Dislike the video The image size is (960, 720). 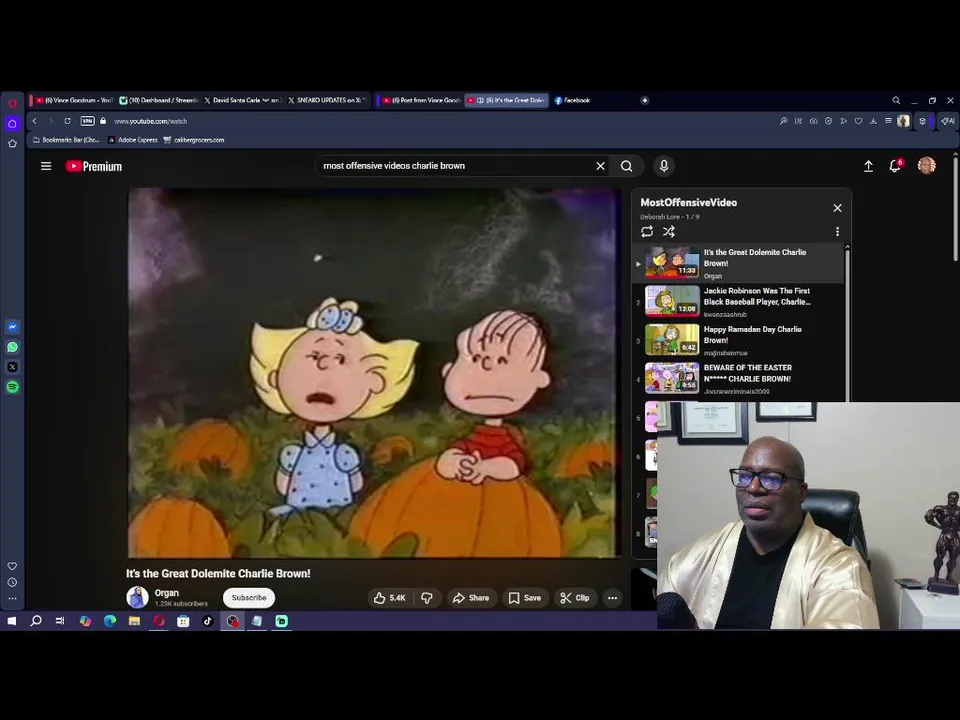click(427, 598)
